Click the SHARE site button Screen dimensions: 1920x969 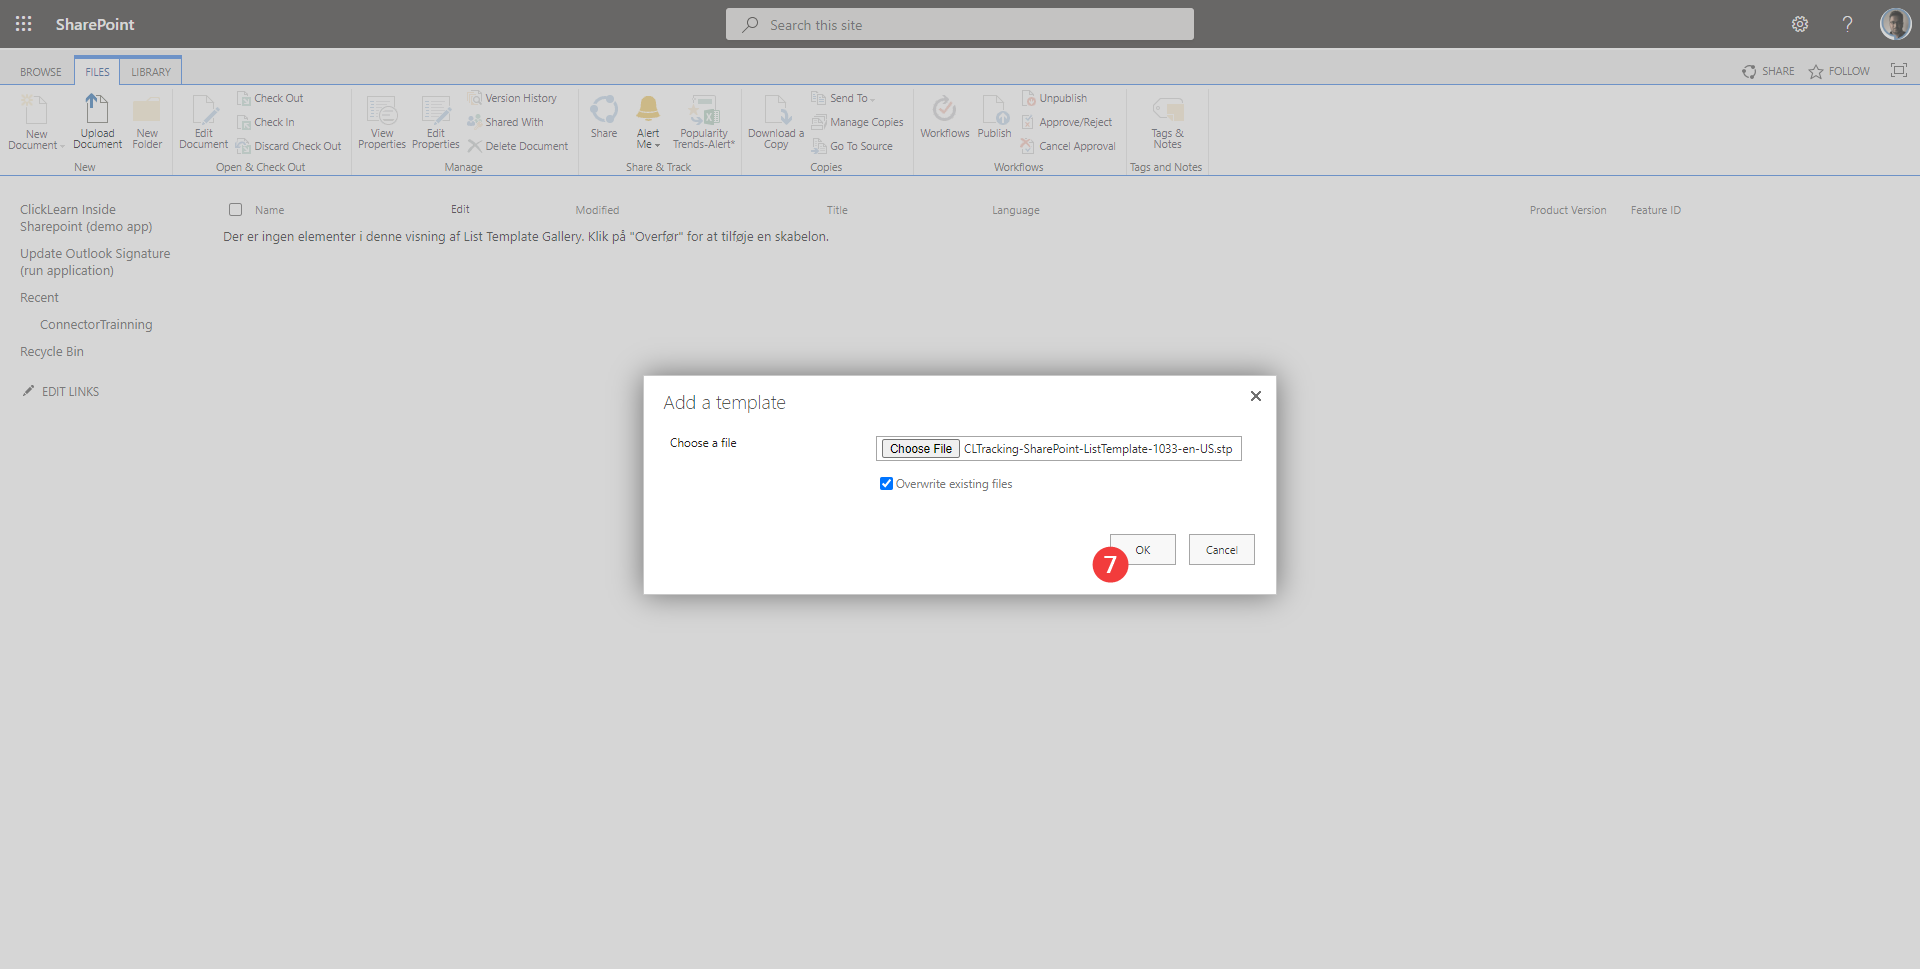(1768, 71)
